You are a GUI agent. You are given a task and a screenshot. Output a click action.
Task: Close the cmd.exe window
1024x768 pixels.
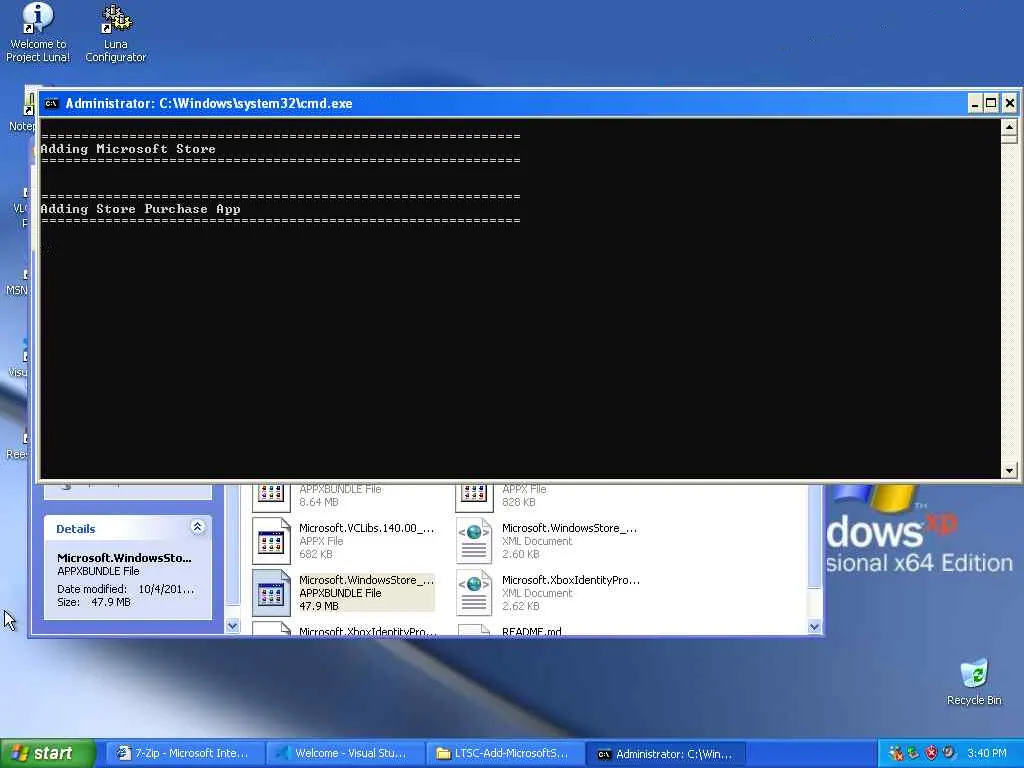(1009, 103)
